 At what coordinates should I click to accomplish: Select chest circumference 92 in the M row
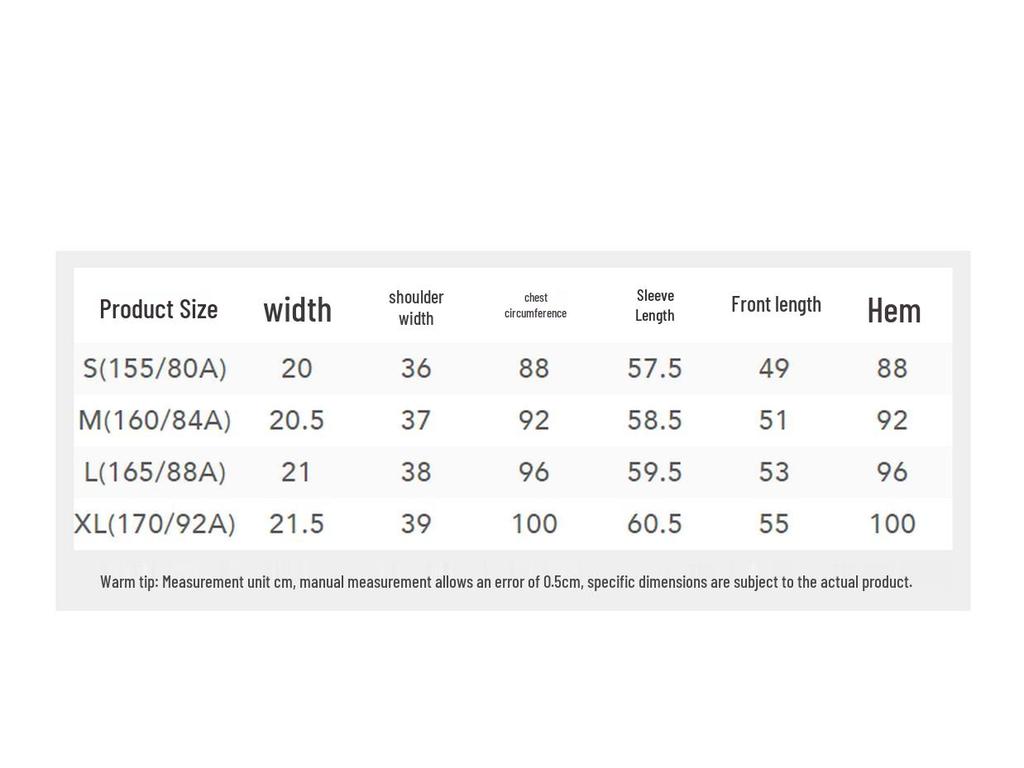point(534,420)
